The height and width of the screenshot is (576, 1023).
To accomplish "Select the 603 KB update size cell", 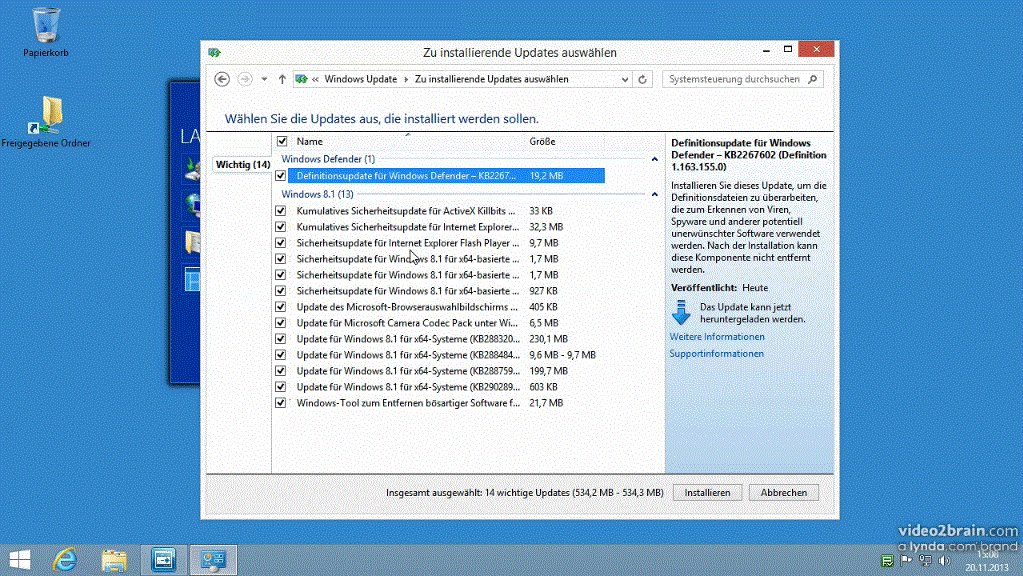I will [543, 387].
